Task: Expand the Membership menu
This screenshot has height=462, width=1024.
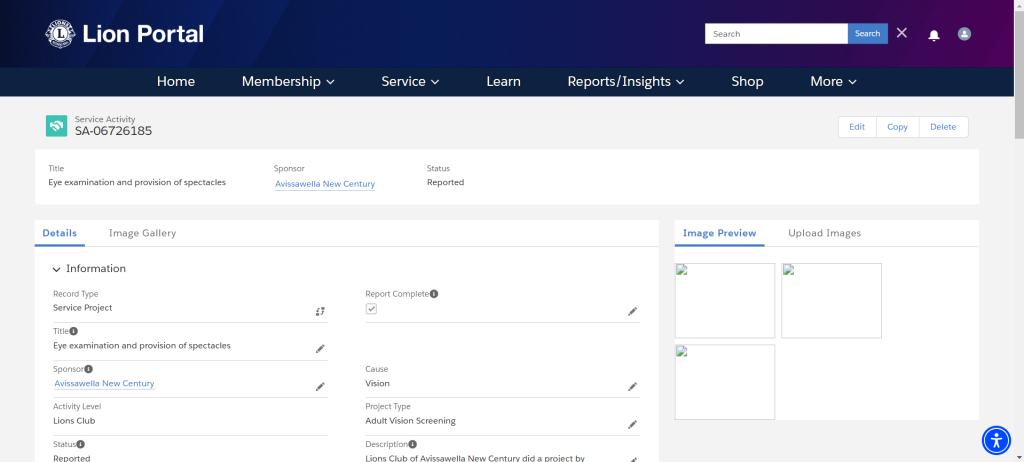Action: coord(288,82)
